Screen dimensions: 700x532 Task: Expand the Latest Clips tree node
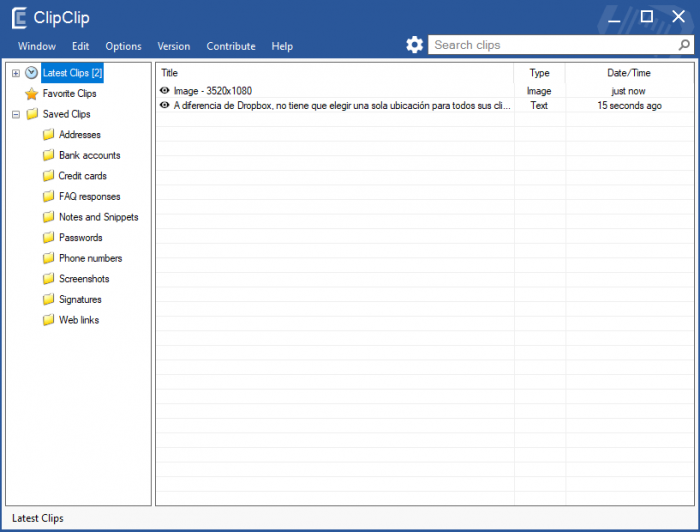tap(16, 73)
